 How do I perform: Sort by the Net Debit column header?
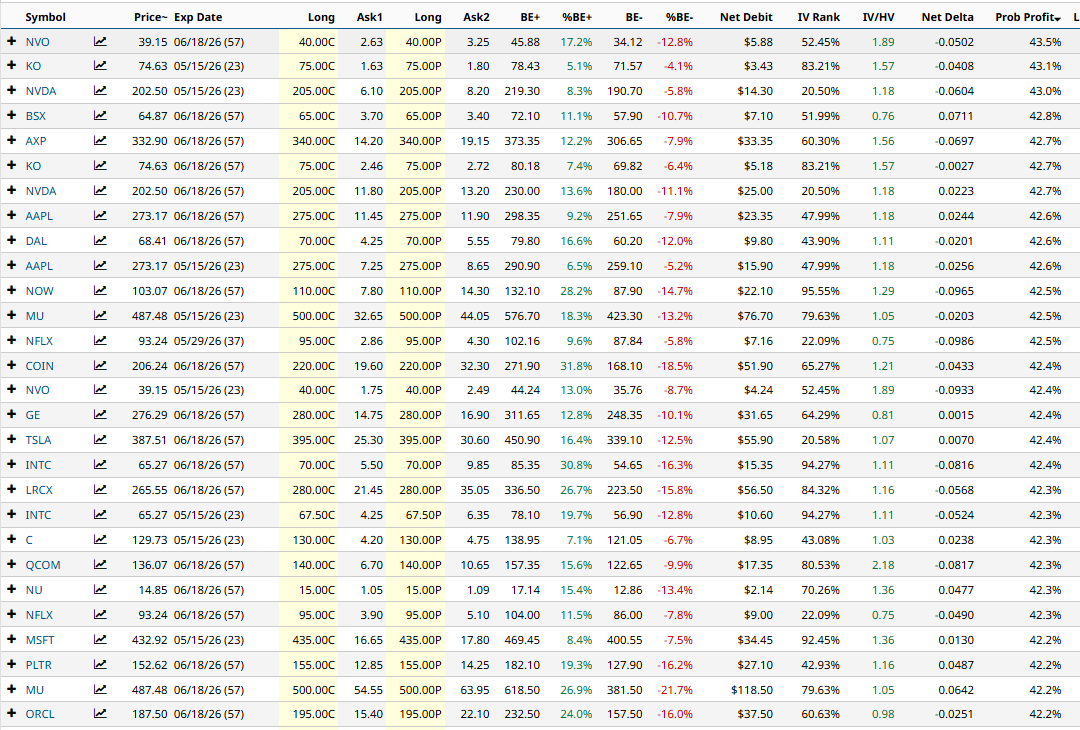point(746,17)
